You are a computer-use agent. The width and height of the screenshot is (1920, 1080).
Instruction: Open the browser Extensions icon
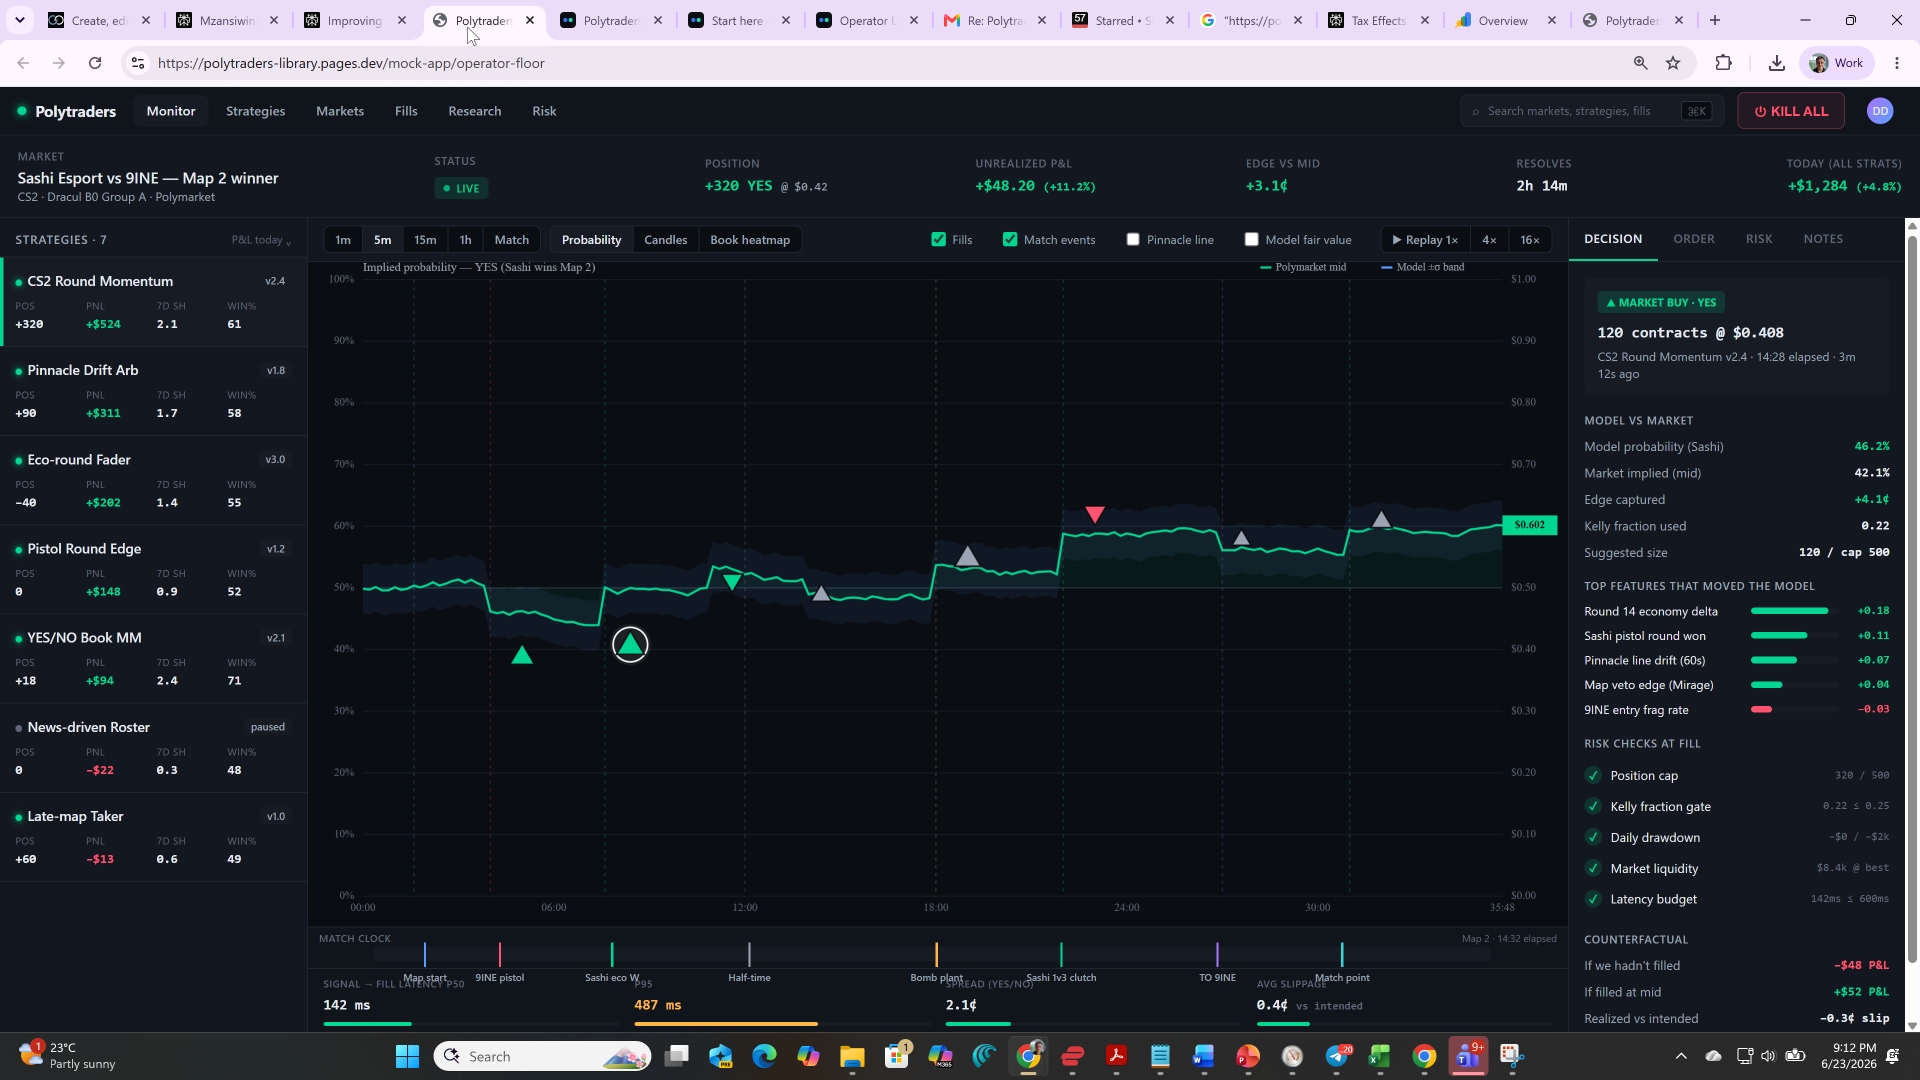1723,63
